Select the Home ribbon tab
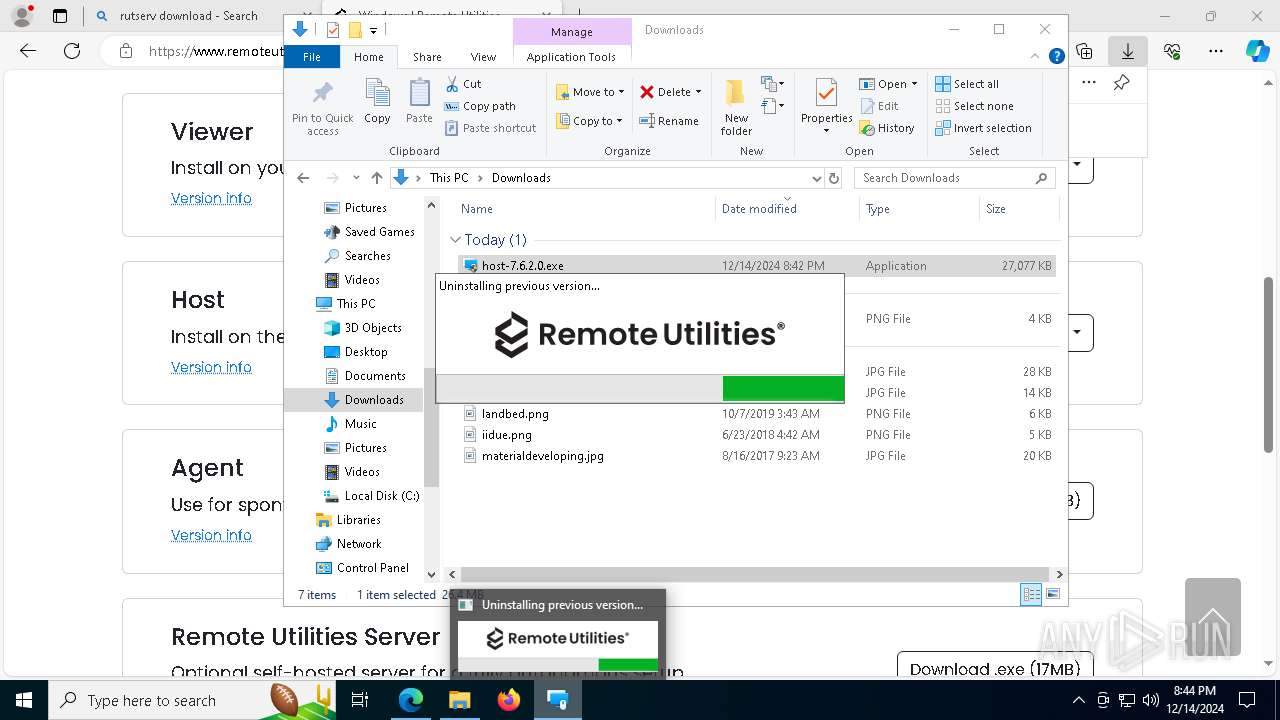 pos(369,57)
